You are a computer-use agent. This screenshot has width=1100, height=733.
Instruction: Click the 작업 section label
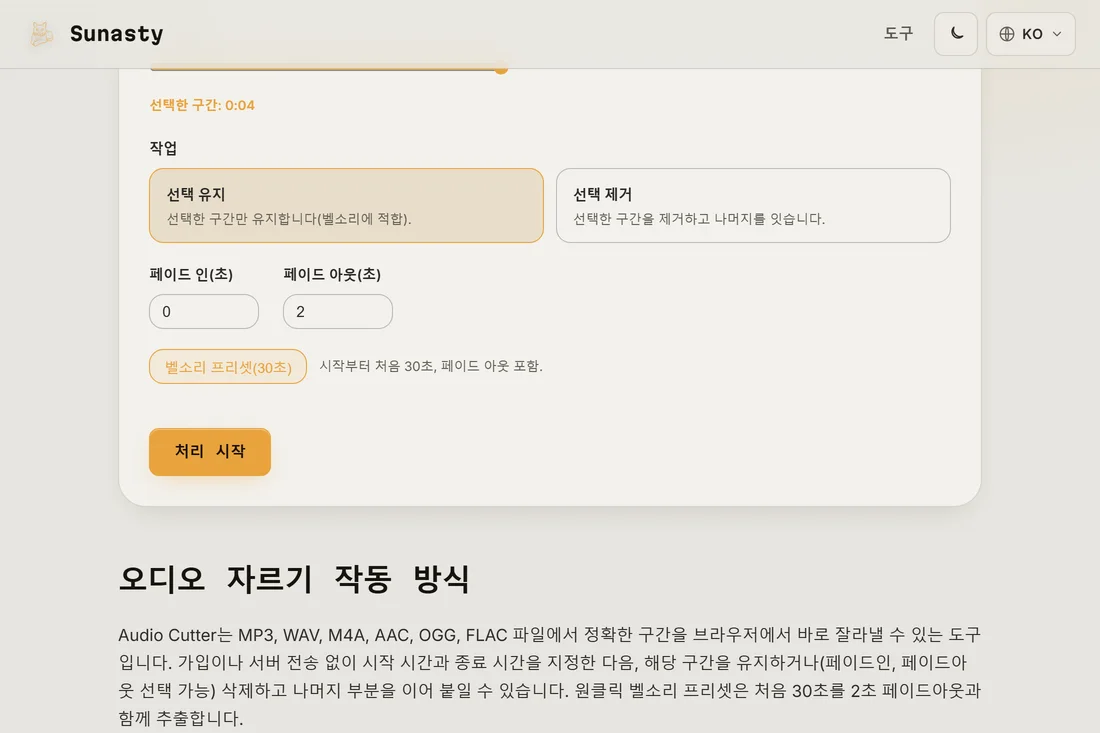tap(163, 148)
